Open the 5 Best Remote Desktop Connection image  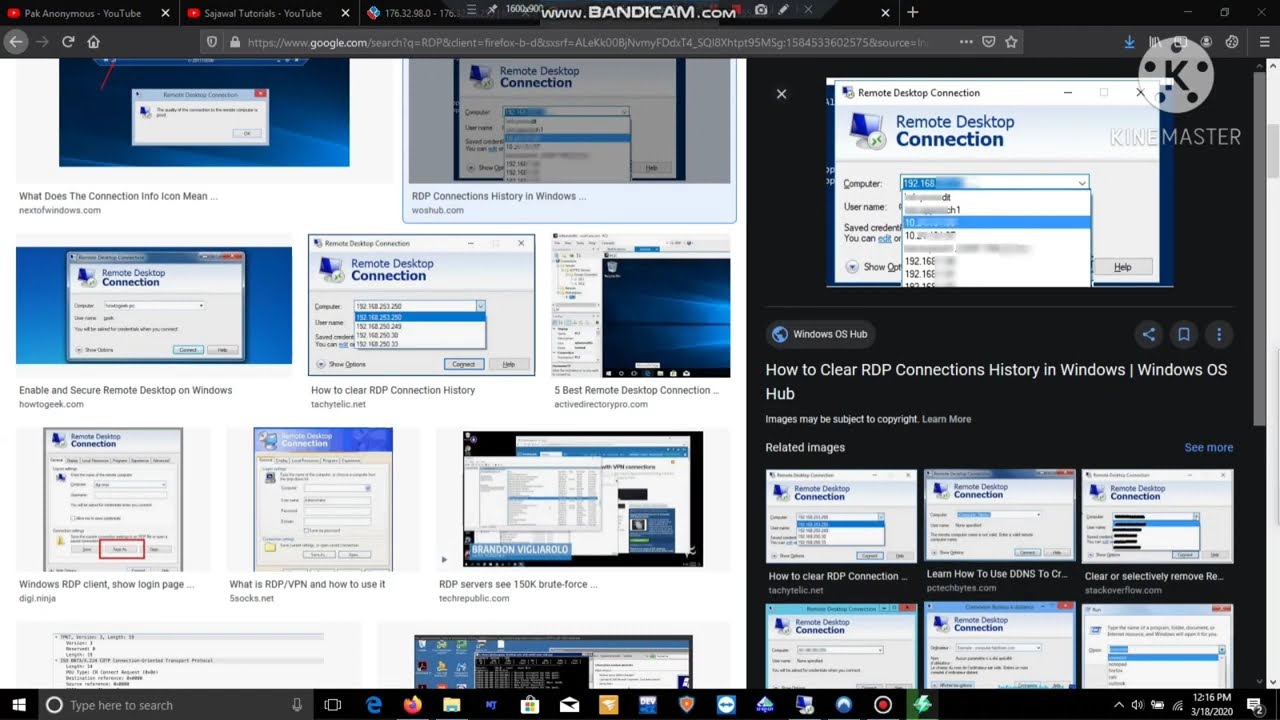[x=642, y=305]
